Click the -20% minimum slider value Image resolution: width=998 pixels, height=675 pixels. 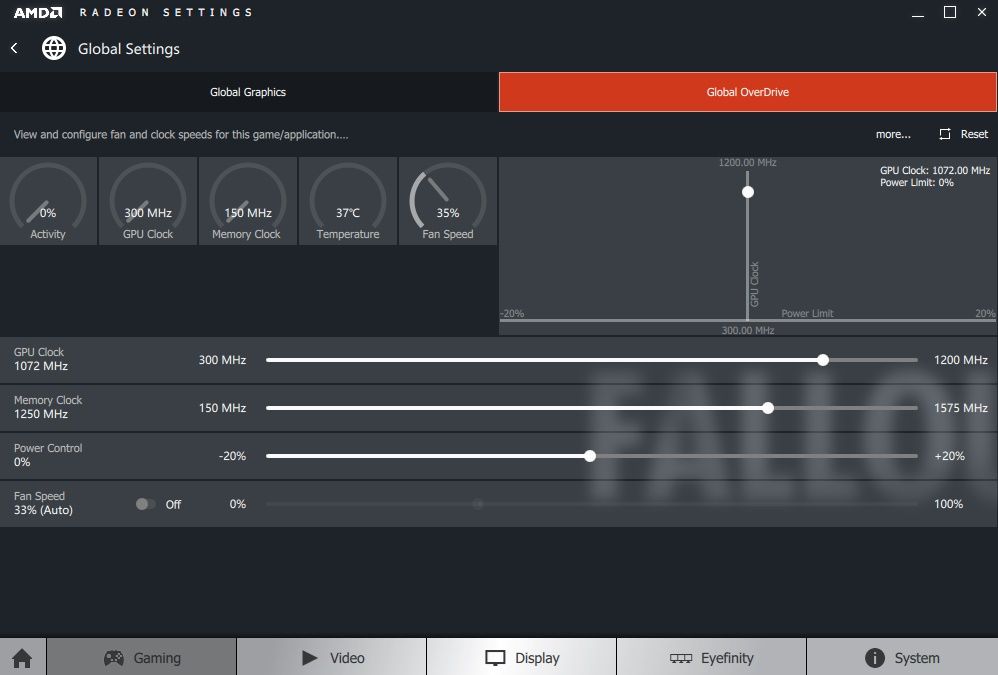pyautogui.click(x=232, y=456)
